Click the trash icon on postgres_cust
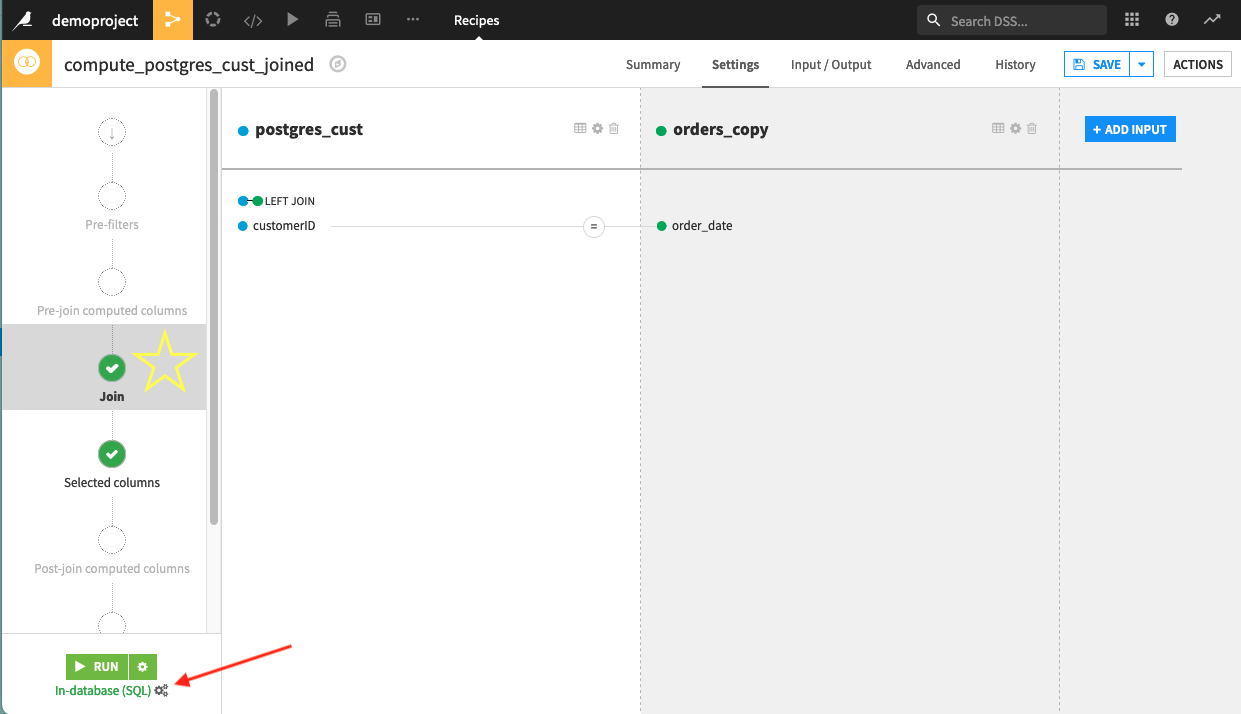Screen dimensions: 1241x714 614,128
